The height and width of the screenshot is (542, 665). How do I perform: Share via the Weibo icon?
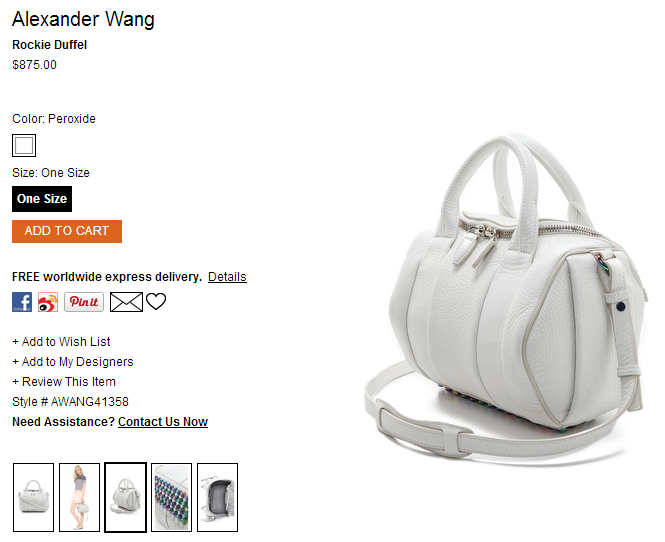(x=48, y=302)
